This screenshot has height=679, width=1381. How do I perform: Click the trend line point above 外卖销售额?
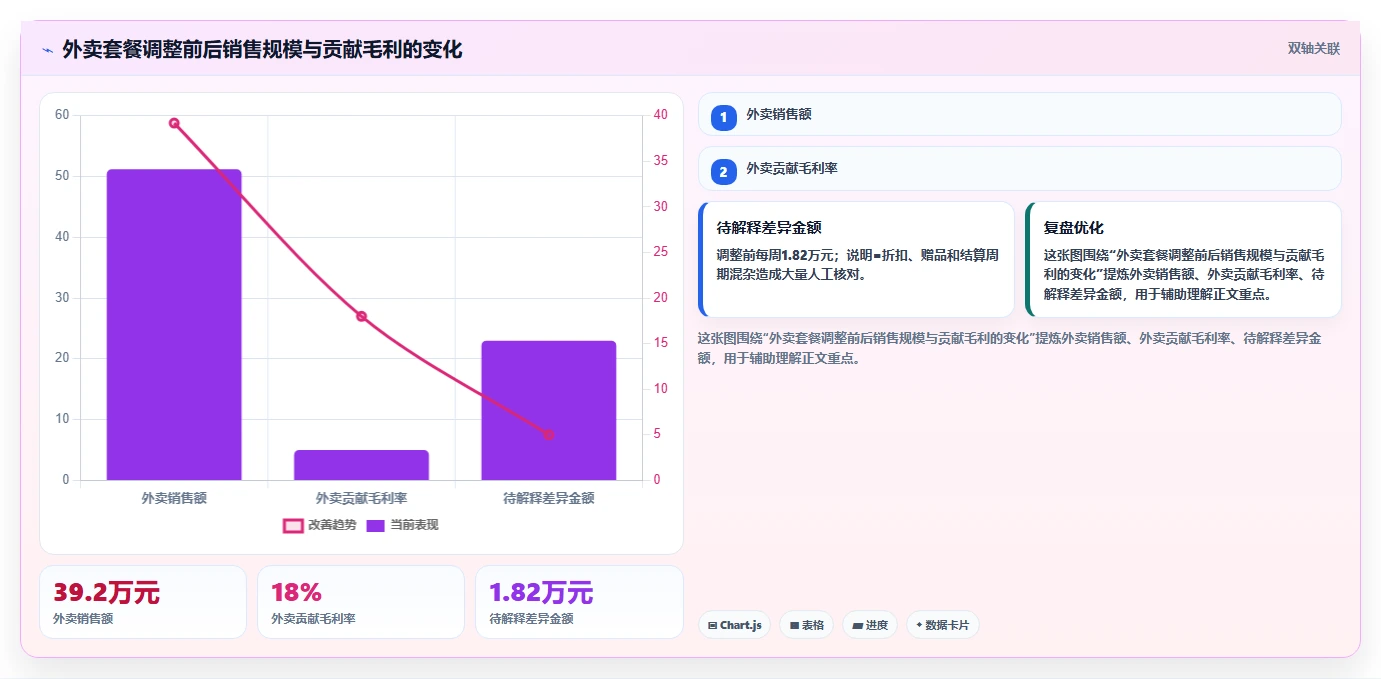[174, 124]
